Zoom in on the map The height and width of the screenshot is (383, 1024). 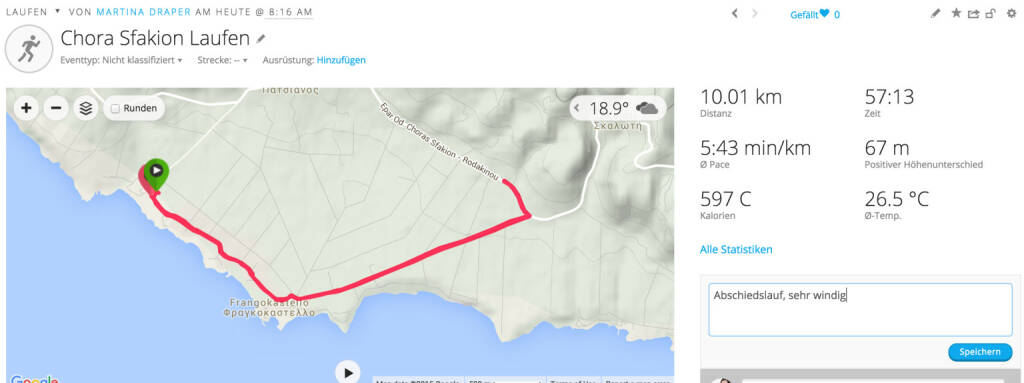pyautogui.click(x=25, y=108)
